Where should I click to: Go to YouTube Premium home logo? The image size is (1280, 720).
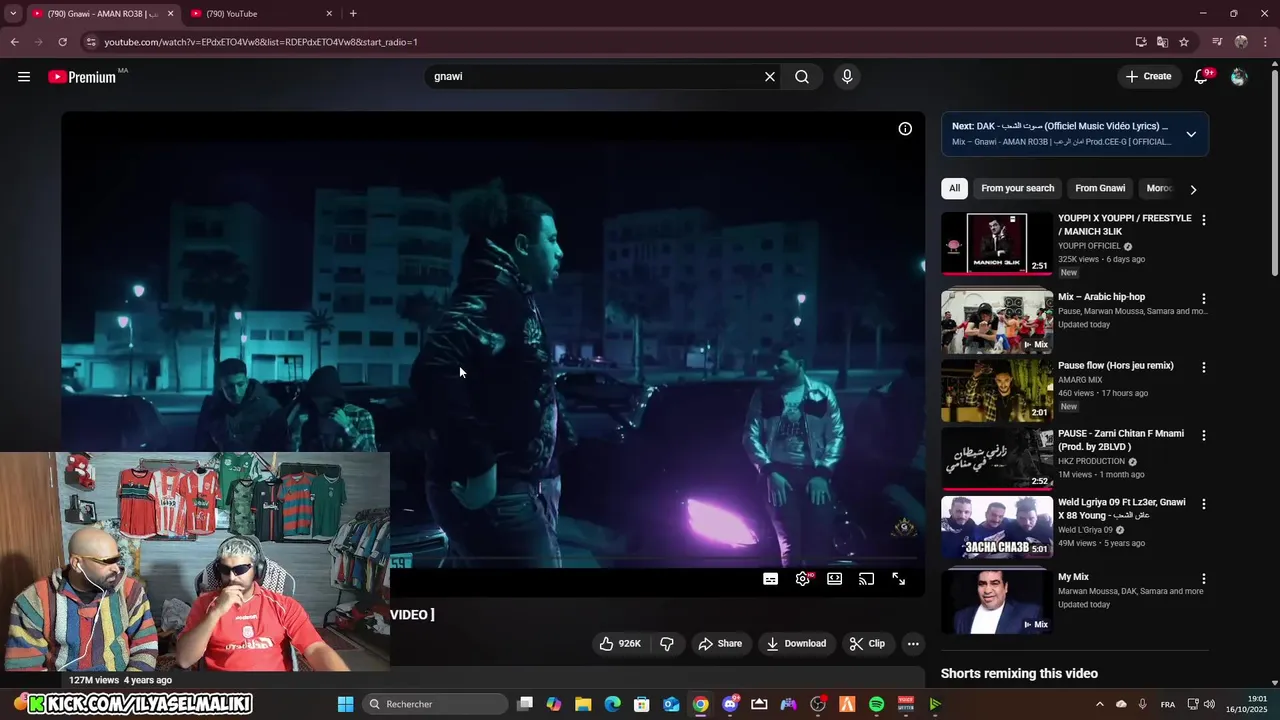(x=82, y=77)
